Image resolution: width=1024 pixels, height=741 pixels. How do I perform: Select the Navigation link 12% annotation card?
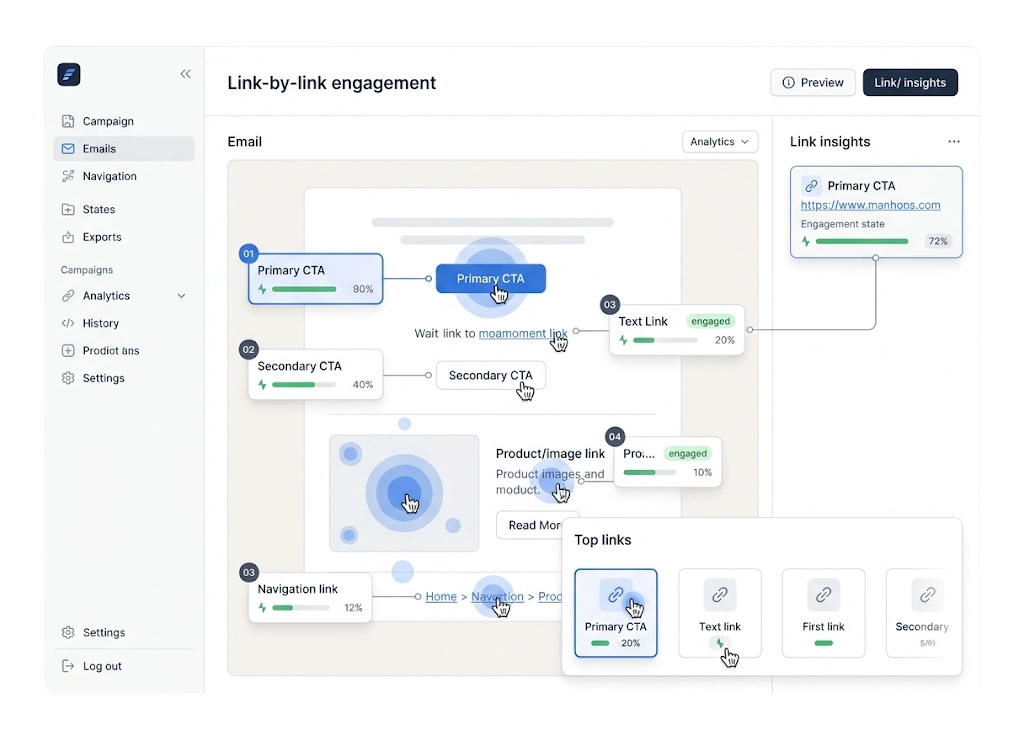(x=310, y=598)
